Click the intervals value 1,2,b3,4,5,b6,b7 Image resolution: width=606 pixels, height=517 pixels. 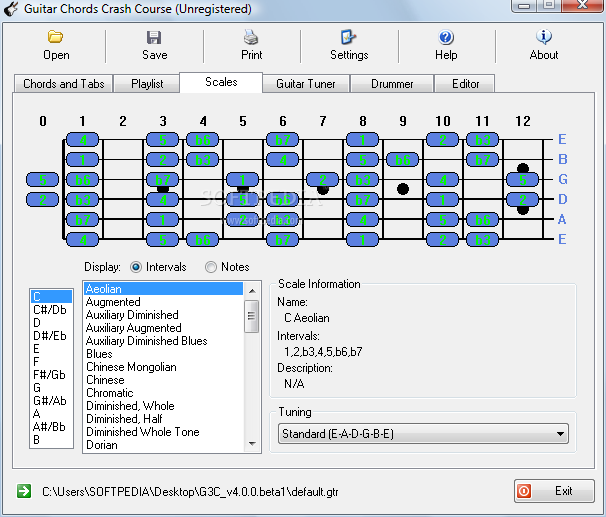tap(323, 352)
